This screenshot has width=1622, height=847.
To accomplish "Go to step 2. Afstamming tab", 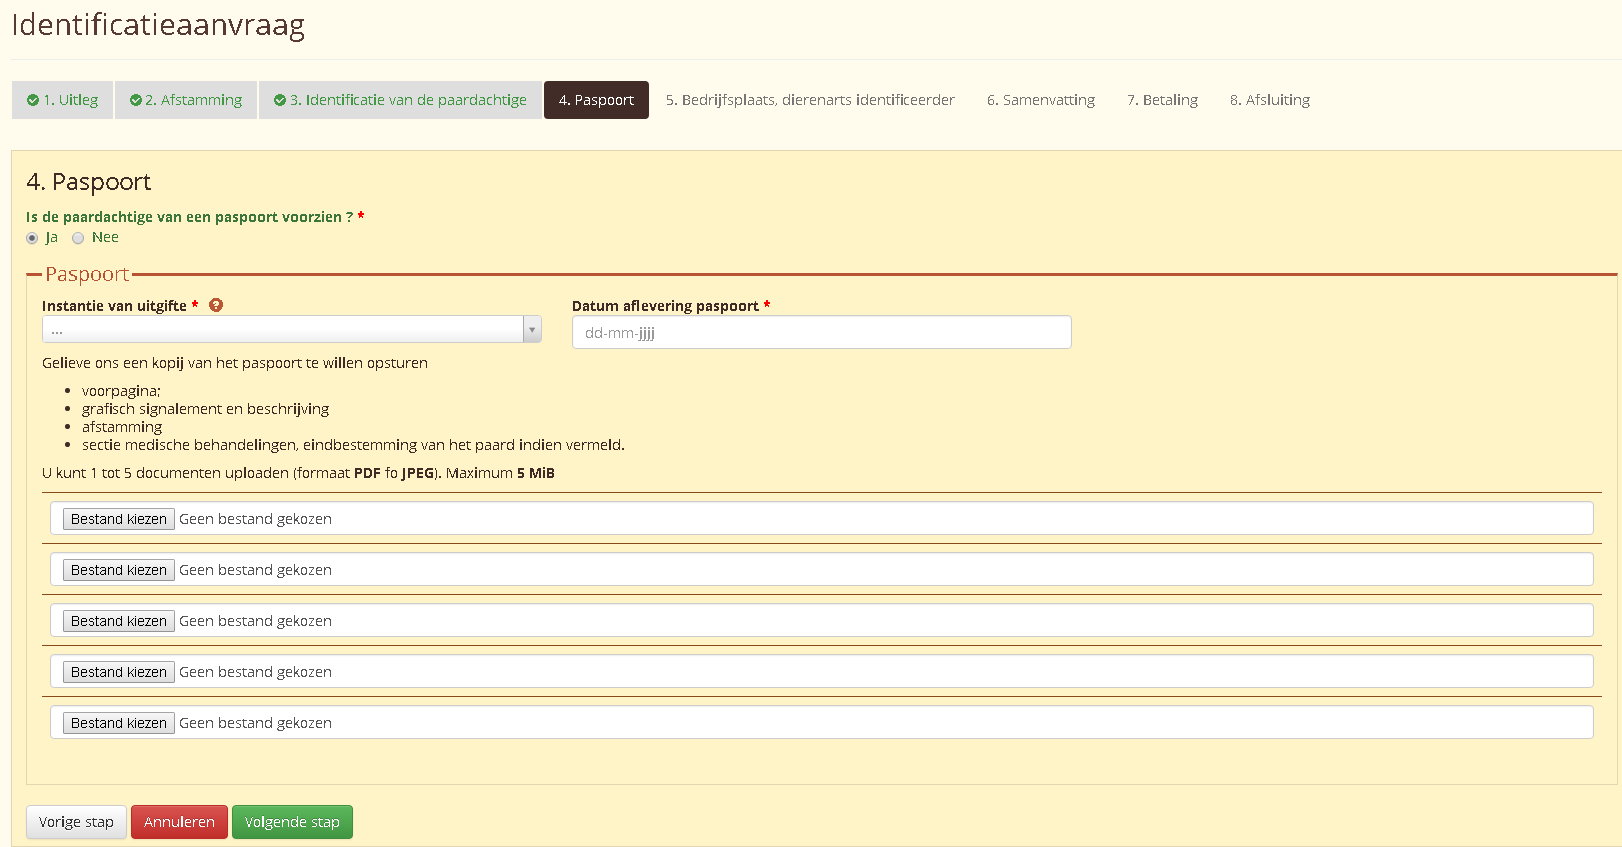I will click(186, 100).
